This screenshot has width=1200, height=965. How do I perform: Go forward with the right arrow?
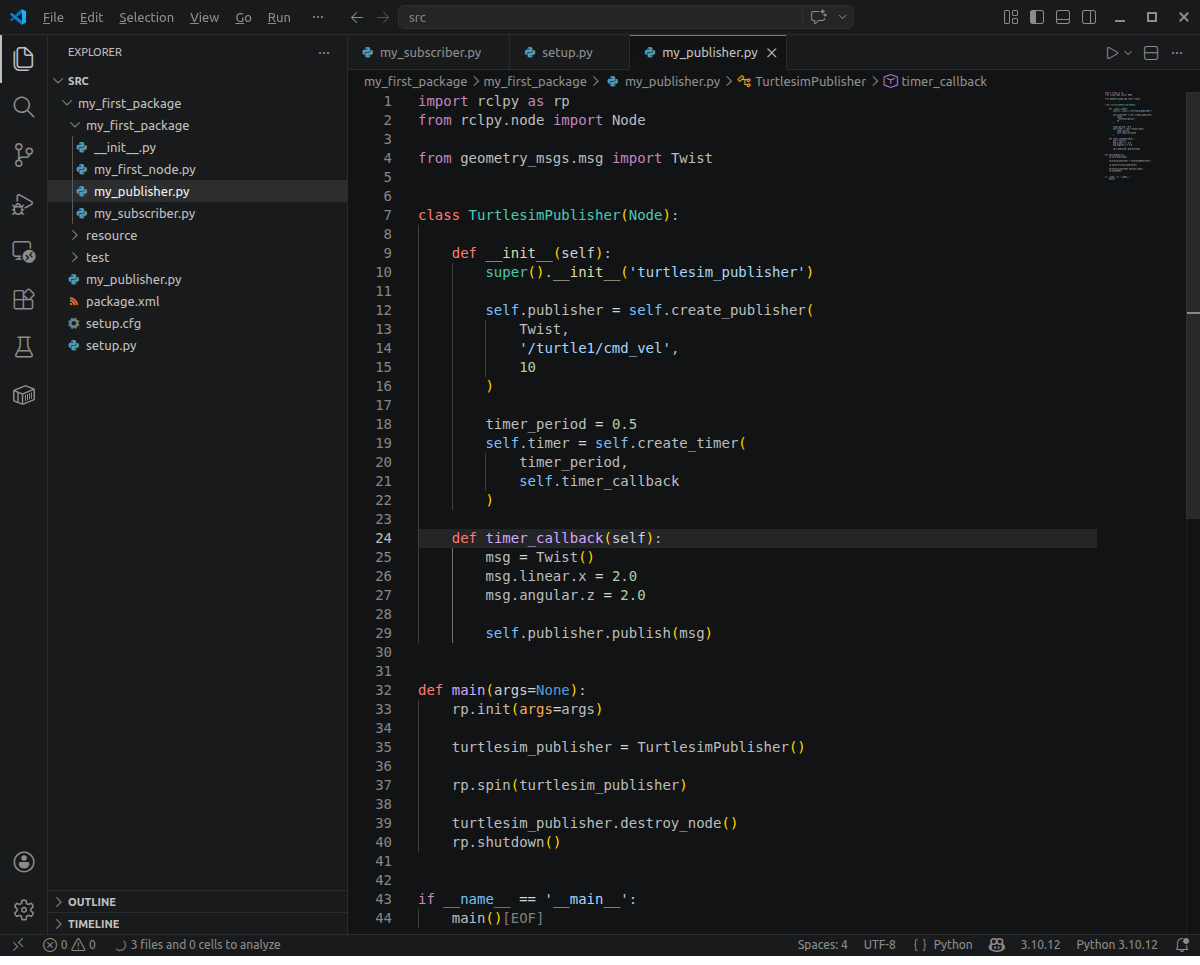(x=383, y=17)
